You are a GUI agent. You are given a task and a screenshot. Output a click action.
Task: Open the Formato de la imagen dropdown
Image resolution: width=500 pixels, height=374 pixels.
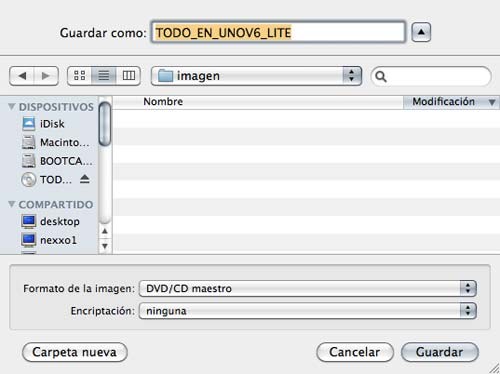pyautogui.click(x=308, y=288)
